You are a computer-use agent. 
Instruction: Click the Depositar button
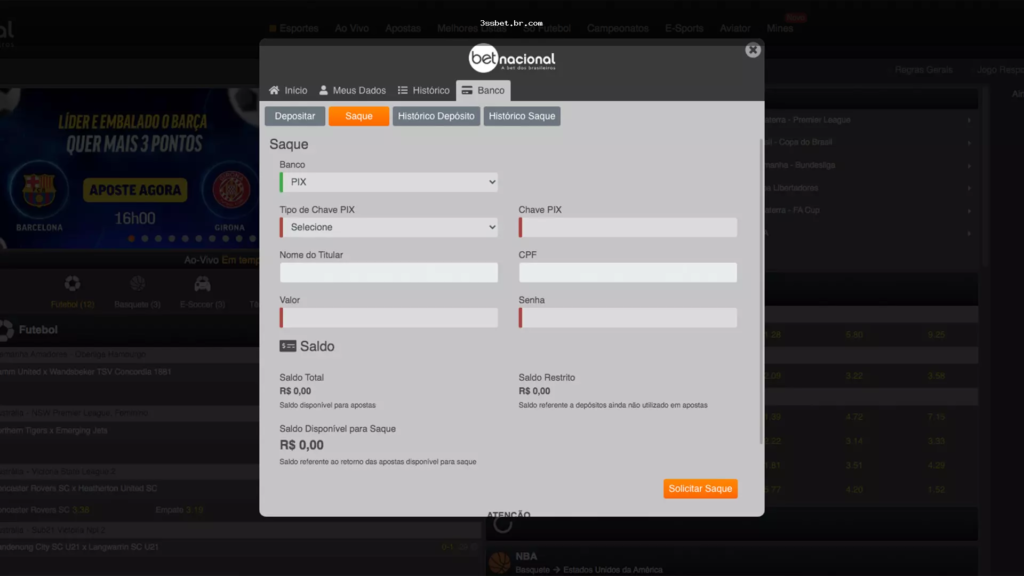pyautogui.click(x=295, y=116)
